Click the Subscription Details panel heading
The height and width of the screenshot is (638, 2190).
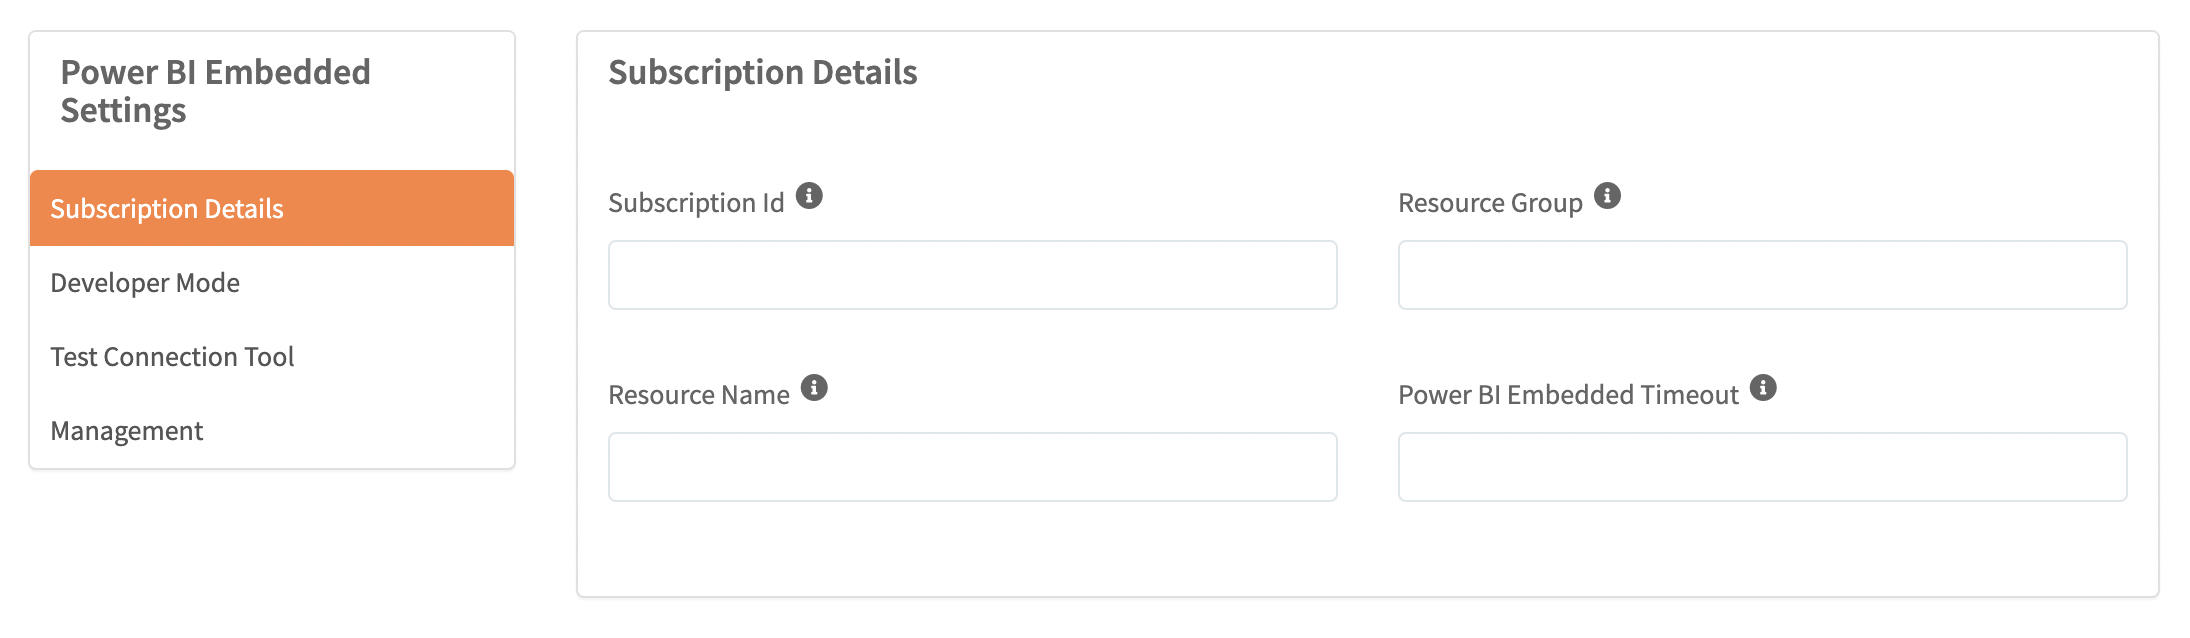point(762,73)
